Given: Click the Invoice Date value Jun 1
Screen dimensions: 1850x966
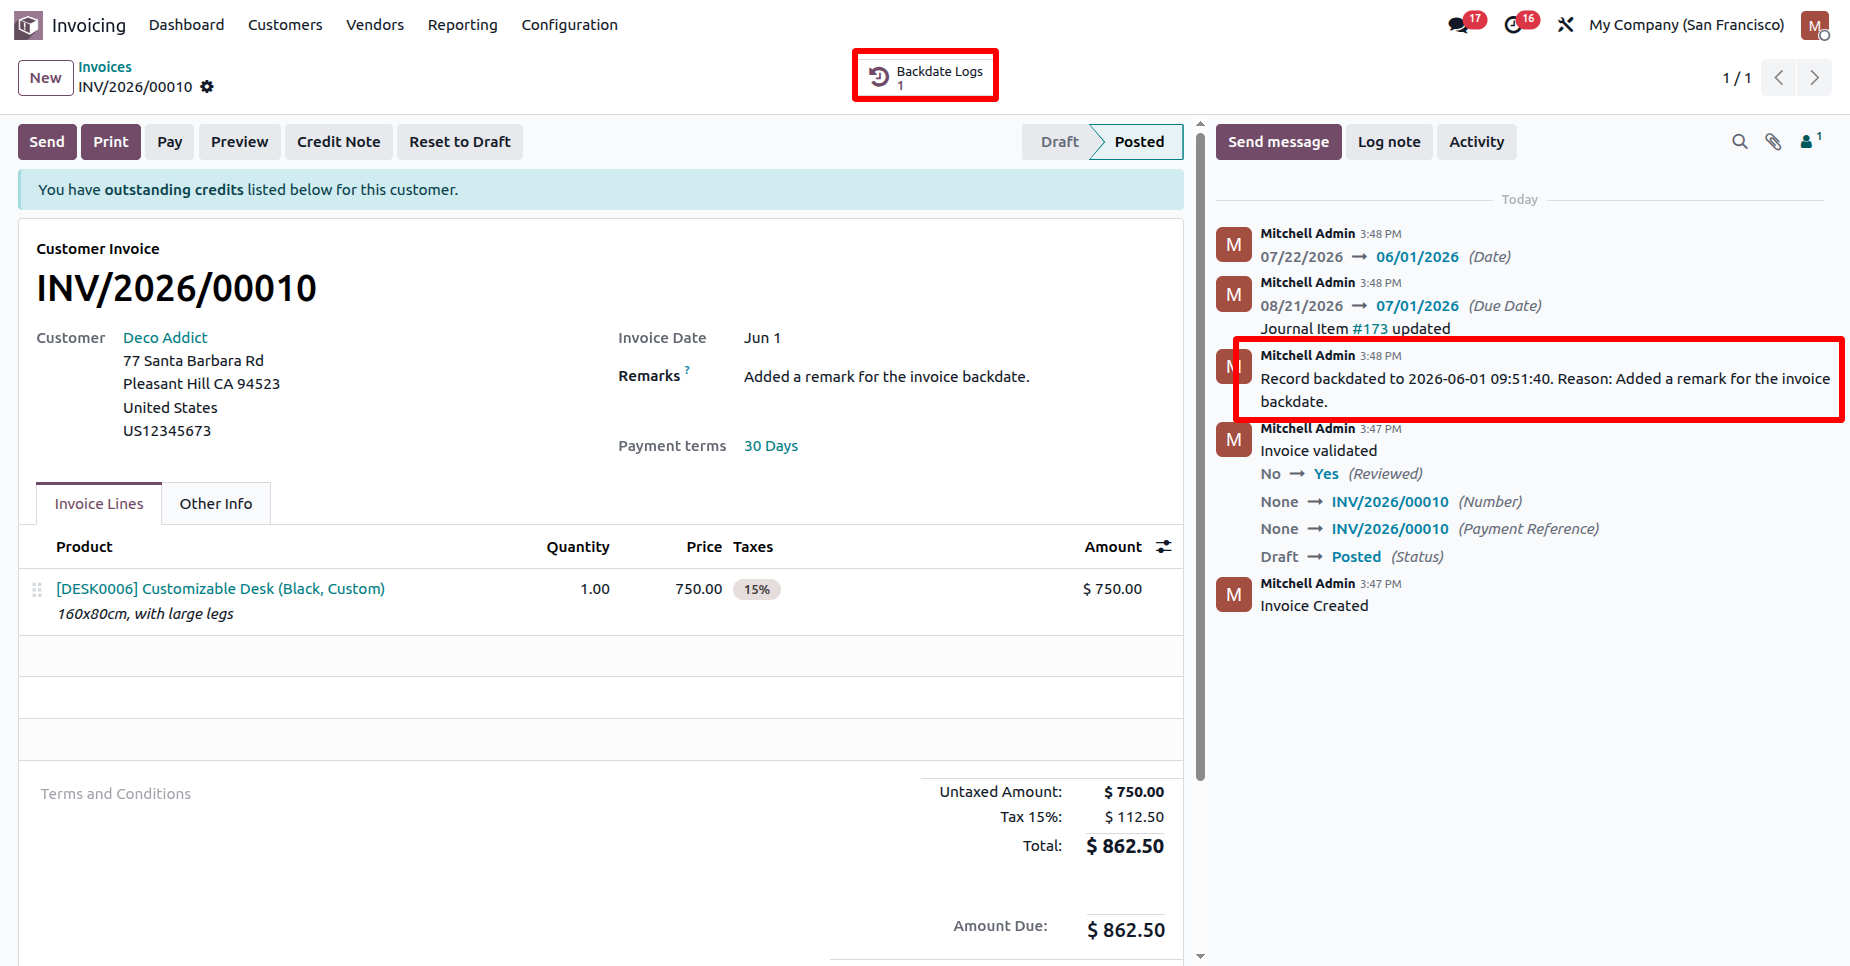Looking at the screenshot, I should [x=762, y=338].
